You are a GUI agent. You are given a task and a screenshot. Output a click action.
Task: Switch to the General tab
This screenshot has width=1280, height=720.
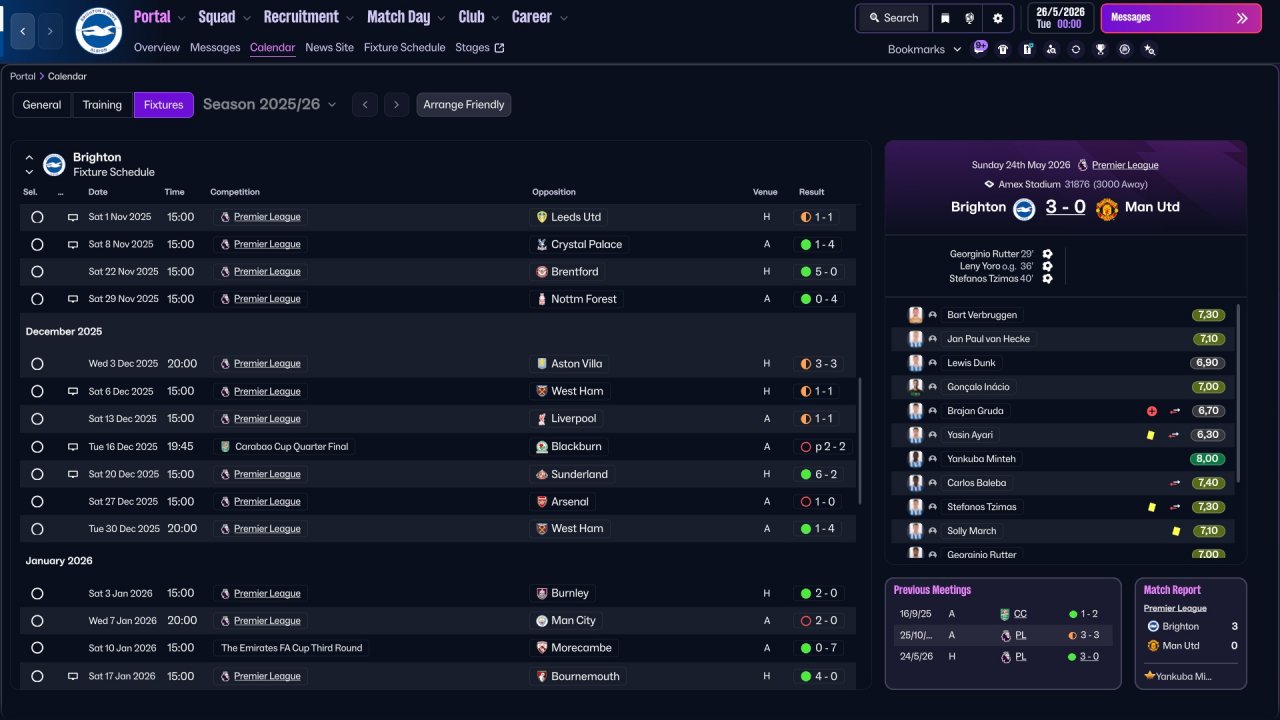pyautogui.click(x=42, y=105)
